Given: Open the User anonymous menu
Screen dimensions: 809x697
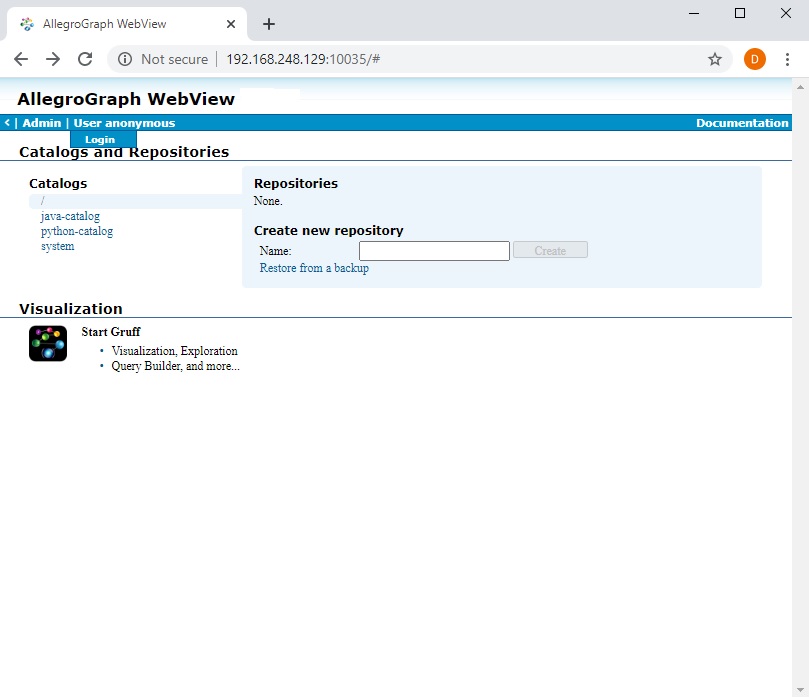Looking at the screenshot, I should pos(123,123).
